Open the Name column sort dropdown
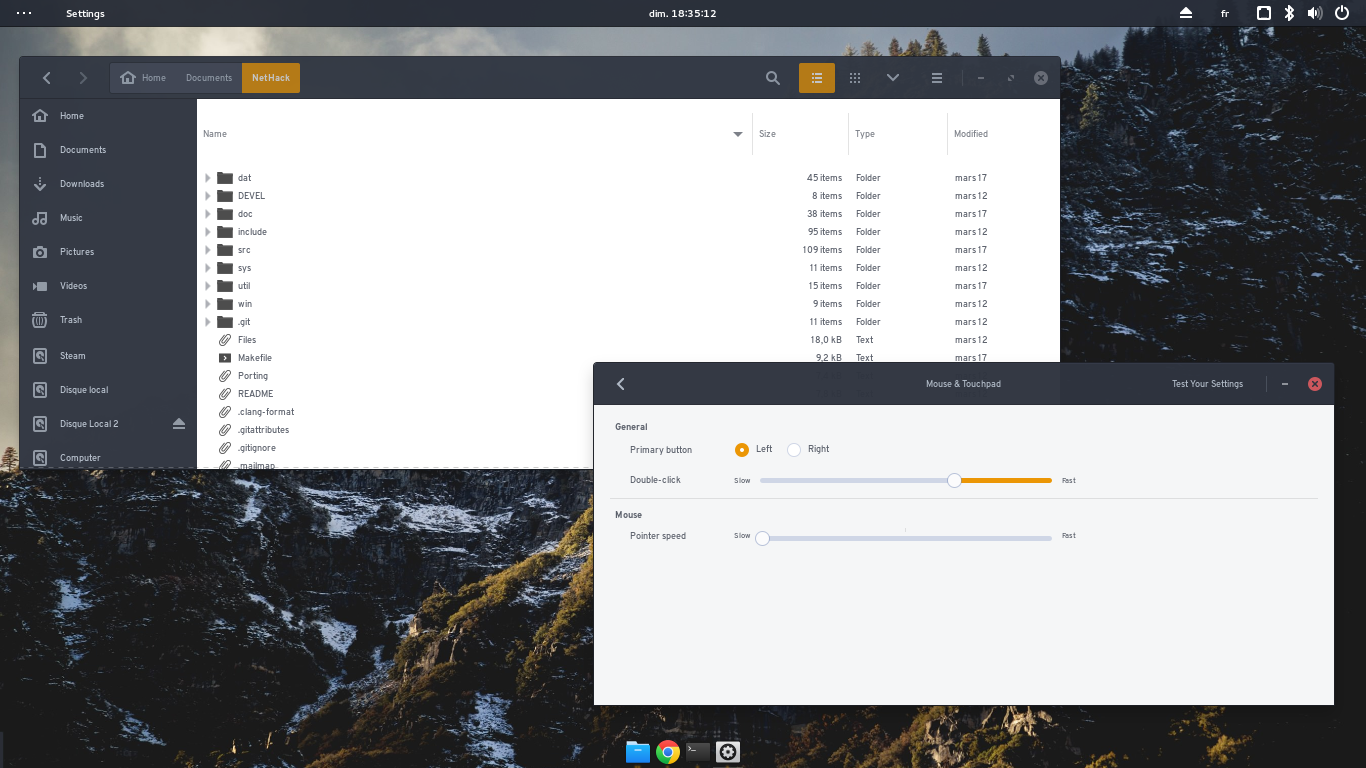The image size is (1366, 768). [x=737, y=133]
